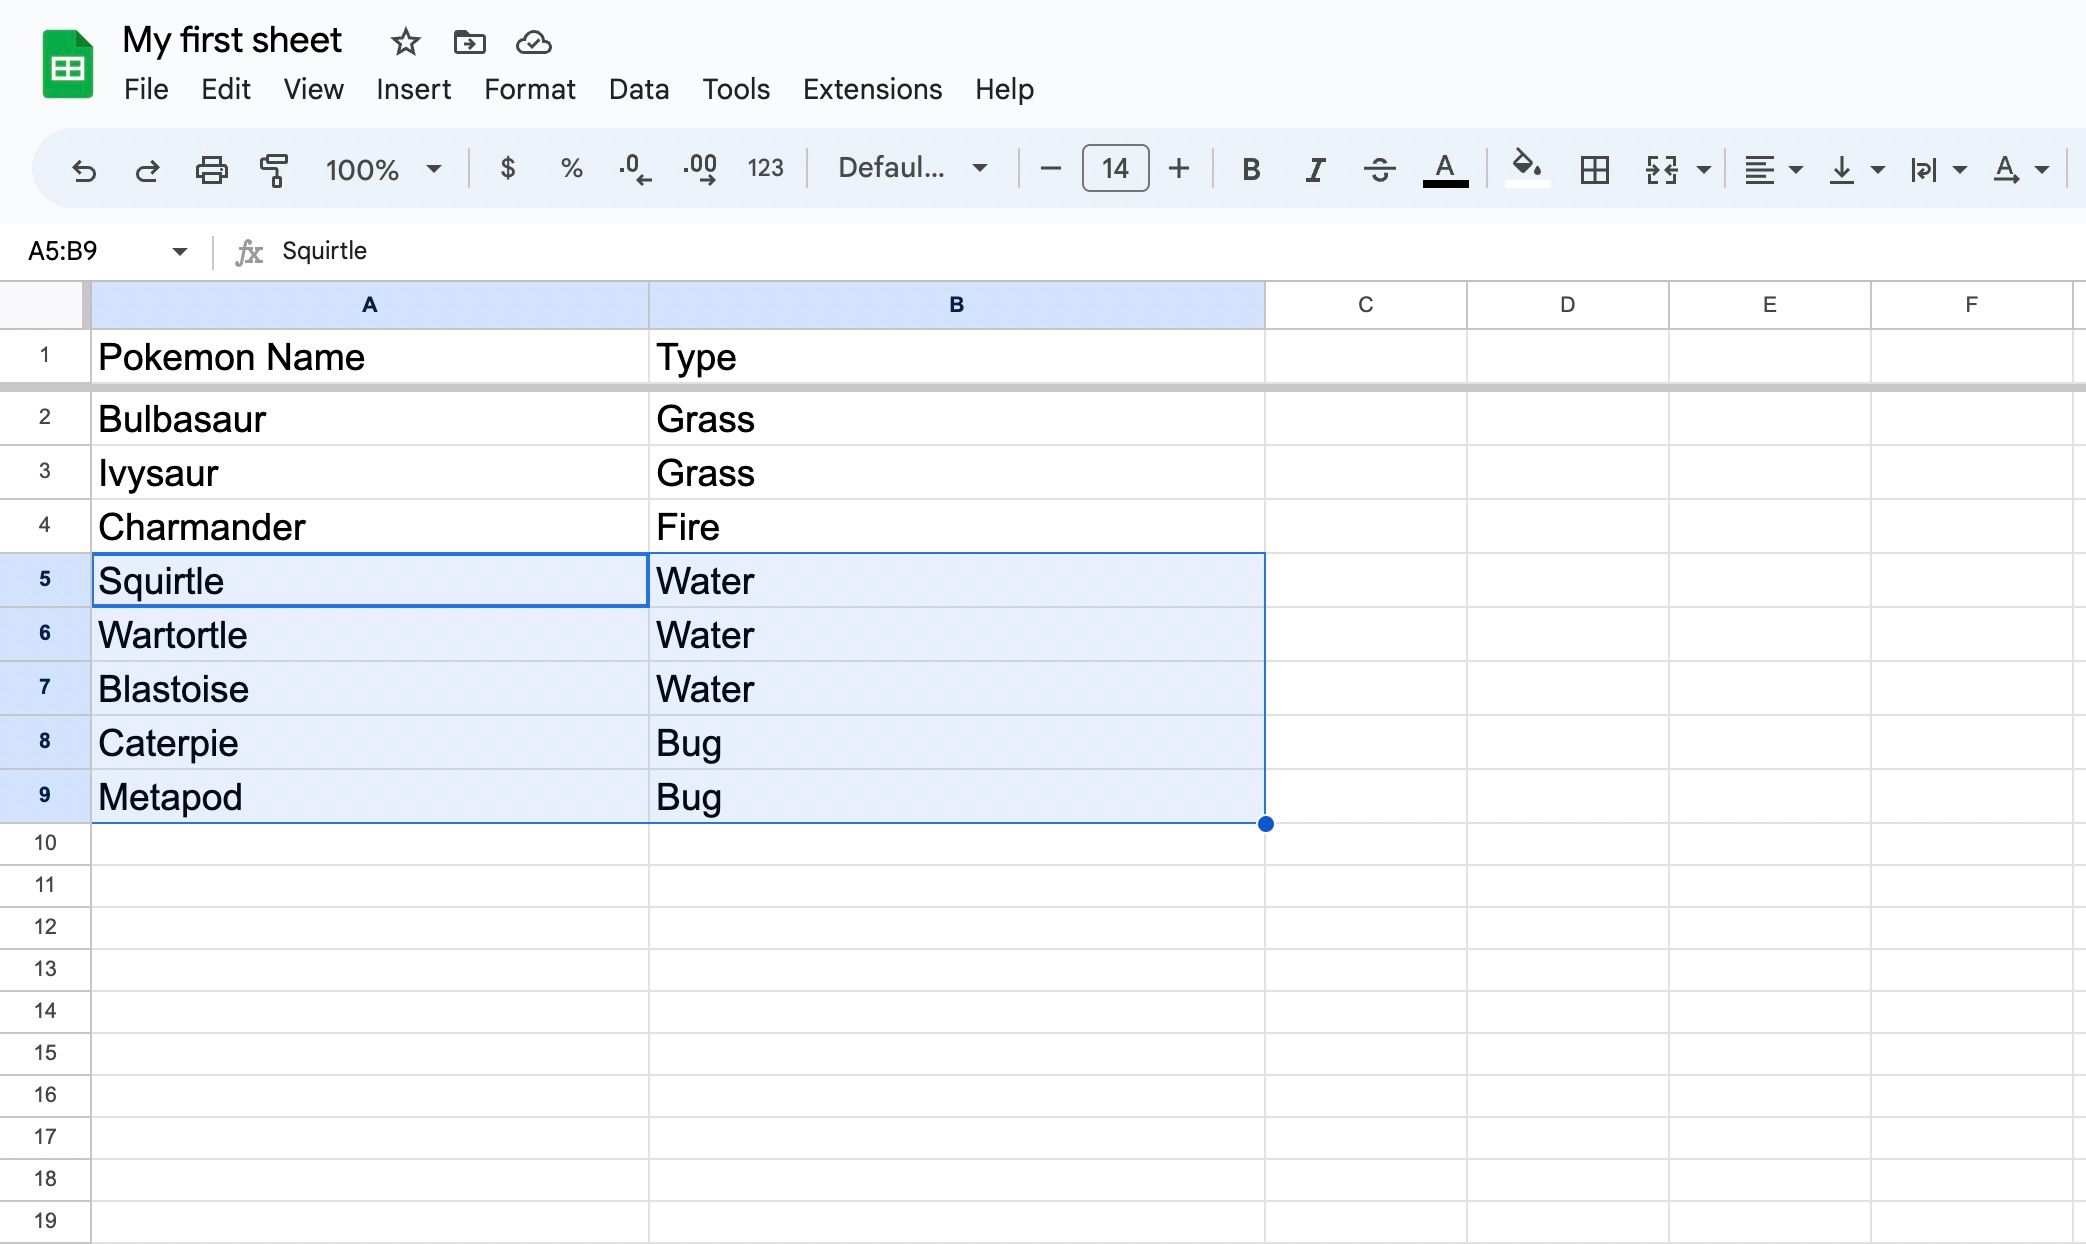
Task: Select column E header
Action: click(x=1770, y=305)
